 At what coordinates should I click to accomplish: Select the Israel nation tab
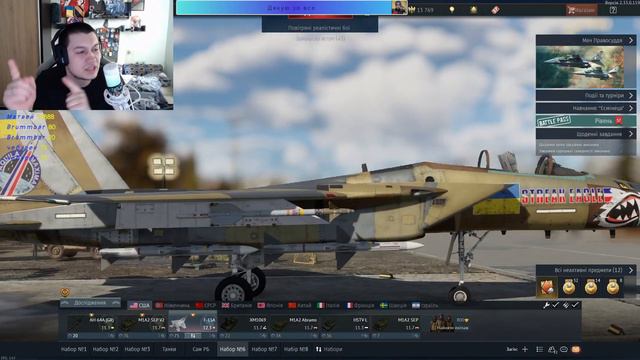425,305
